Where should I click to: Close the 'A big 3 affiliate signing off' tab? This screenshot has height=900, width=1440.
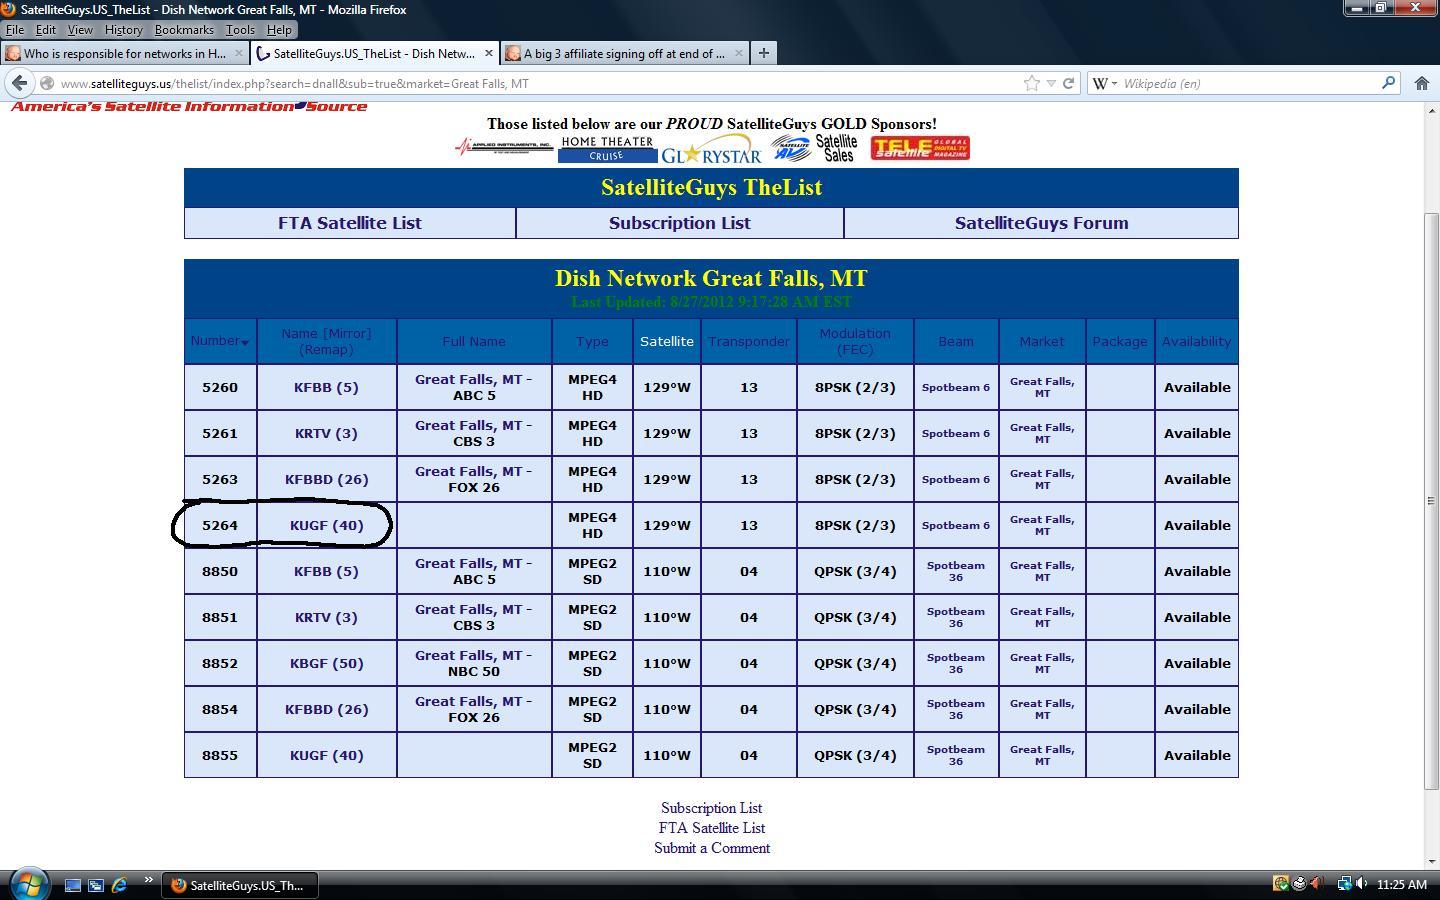tap(738, 53)
